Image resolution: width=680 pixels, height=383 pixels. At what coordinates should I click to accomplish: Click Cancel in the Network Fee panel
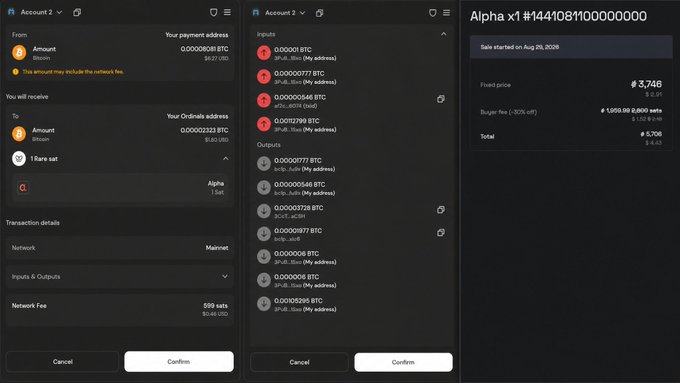tap(62, 361)
